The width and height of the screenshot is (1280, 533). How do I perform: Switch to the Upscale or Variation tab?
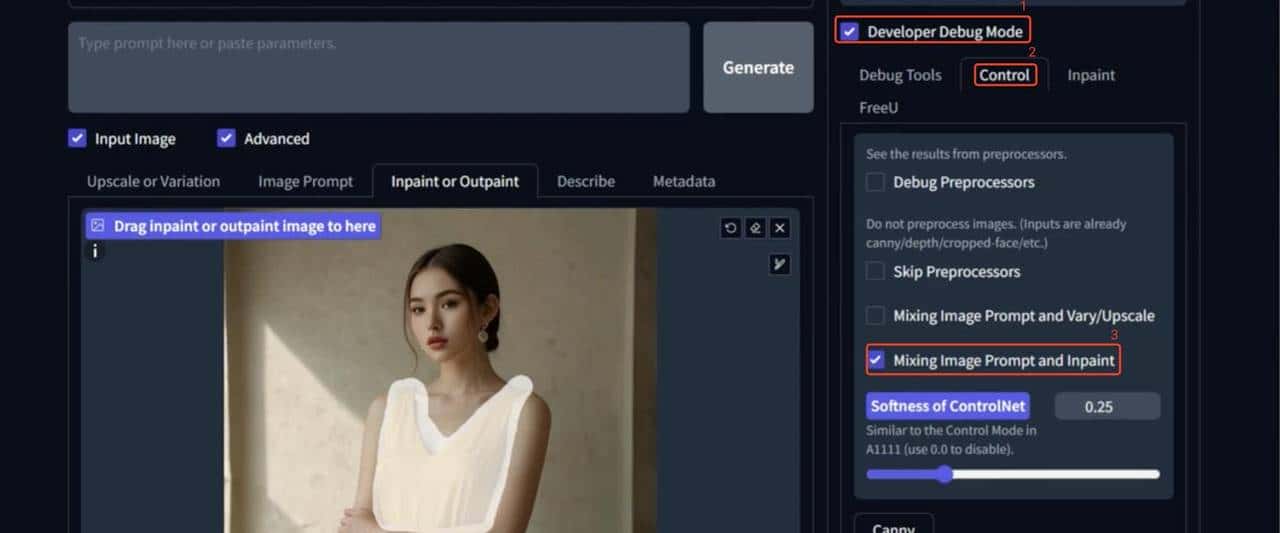153,181
